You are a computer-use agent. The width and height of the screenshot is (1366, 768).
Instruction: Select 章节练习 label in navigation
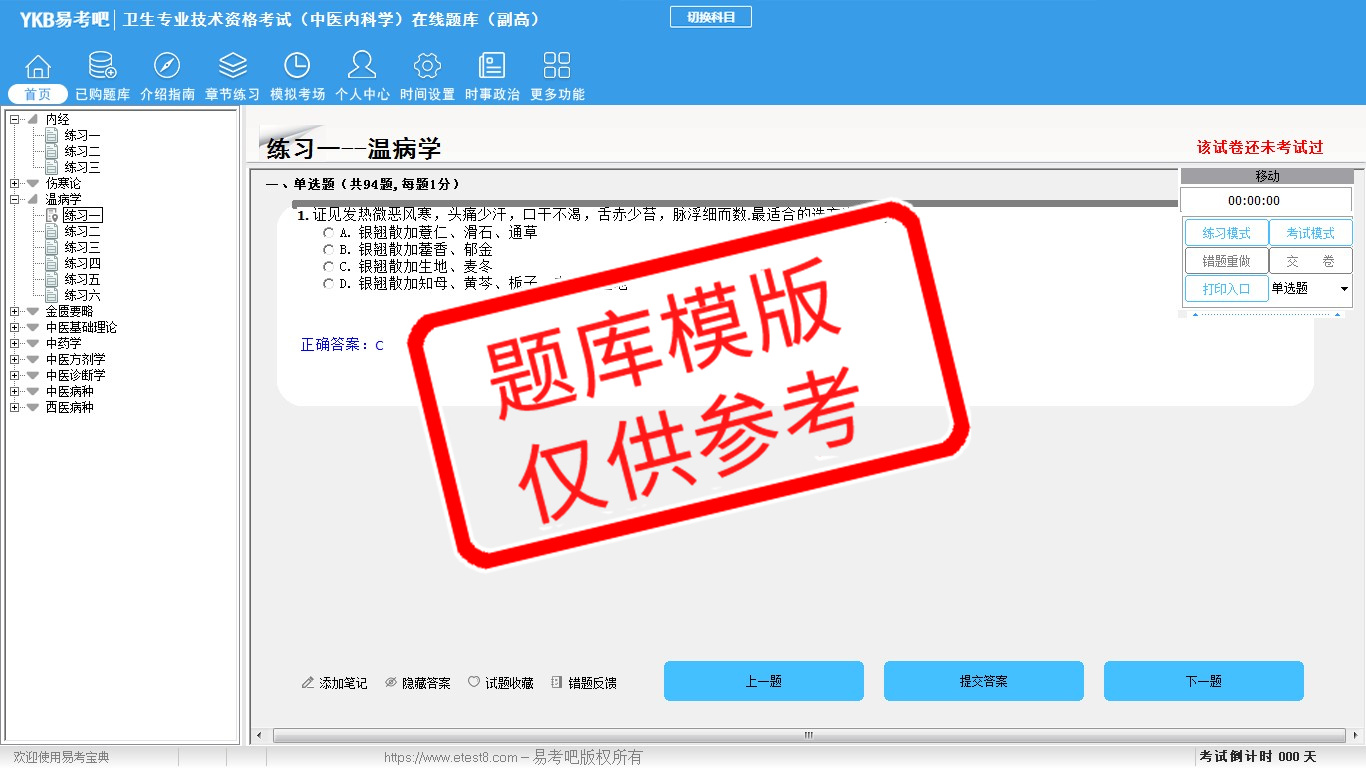tap(232, 94)
